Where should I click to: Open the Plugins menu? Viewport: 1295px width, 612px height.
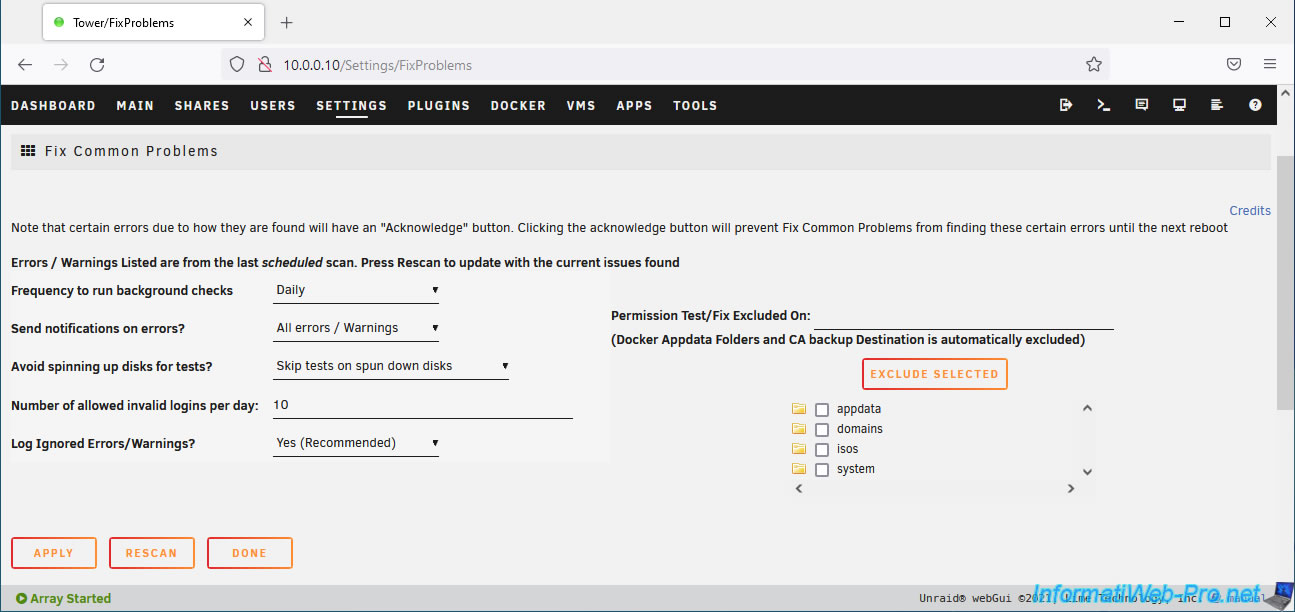tap(438, 105)
